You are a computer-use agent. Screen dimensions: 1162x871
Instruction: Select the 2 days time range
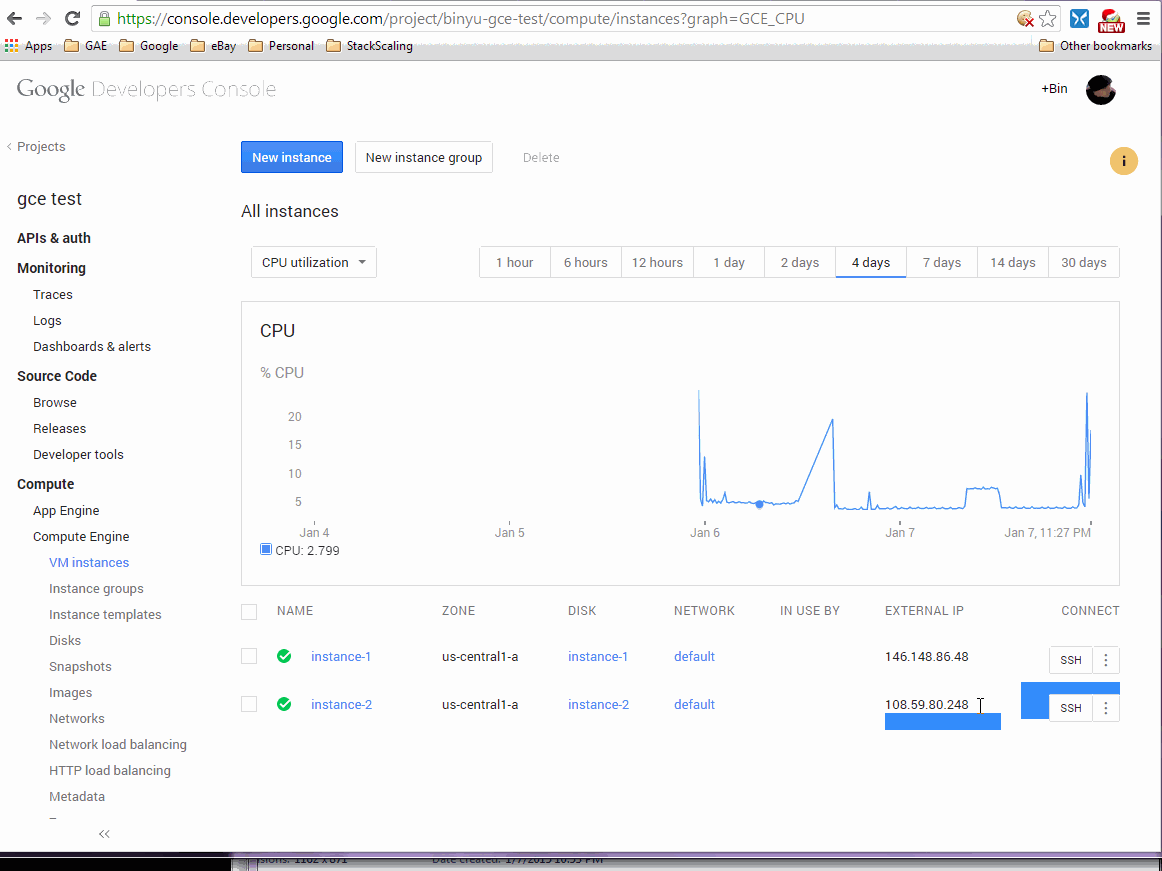click(x=800, y=262)
